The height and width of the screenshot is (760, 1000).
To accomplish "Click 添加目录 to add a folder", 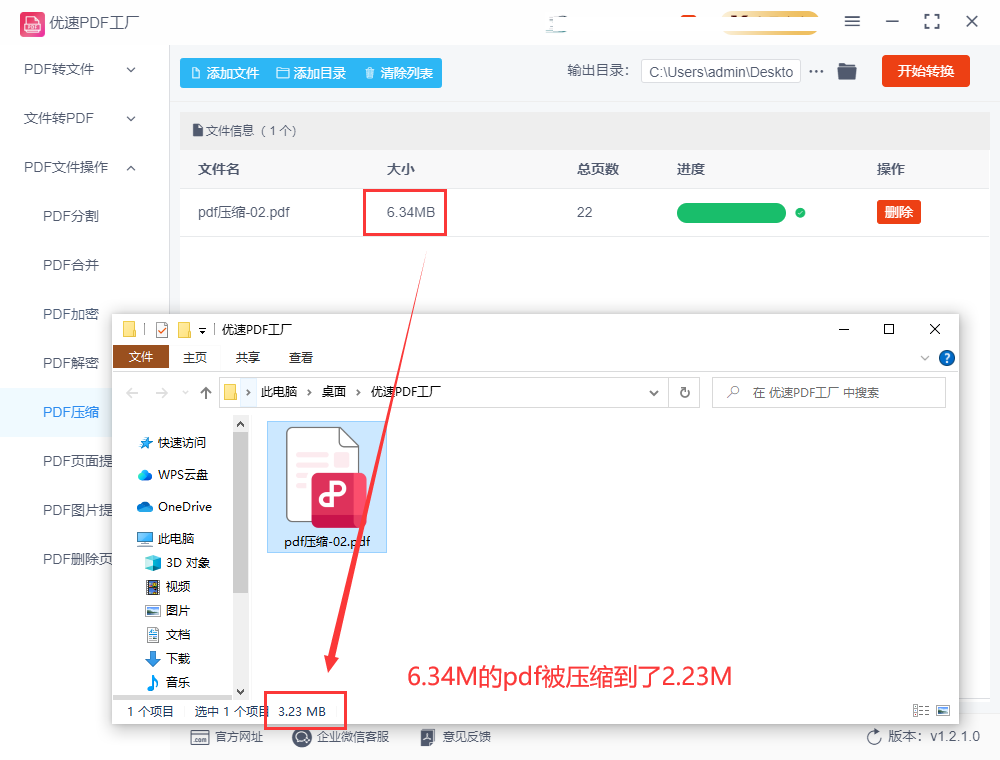I will point(311,73).
